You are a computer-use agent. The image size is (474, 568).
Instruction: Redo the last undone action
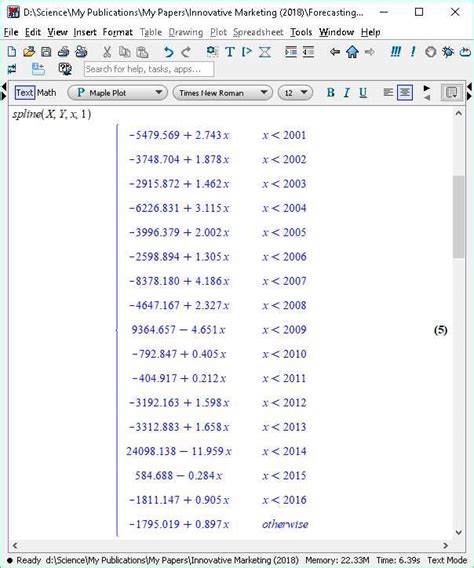186,52
